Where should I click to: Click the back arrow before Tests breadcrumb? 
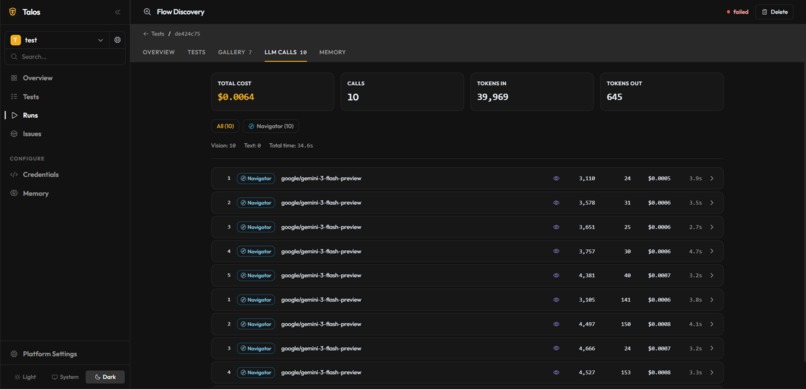pyautogui.click(x=145, y=34)
